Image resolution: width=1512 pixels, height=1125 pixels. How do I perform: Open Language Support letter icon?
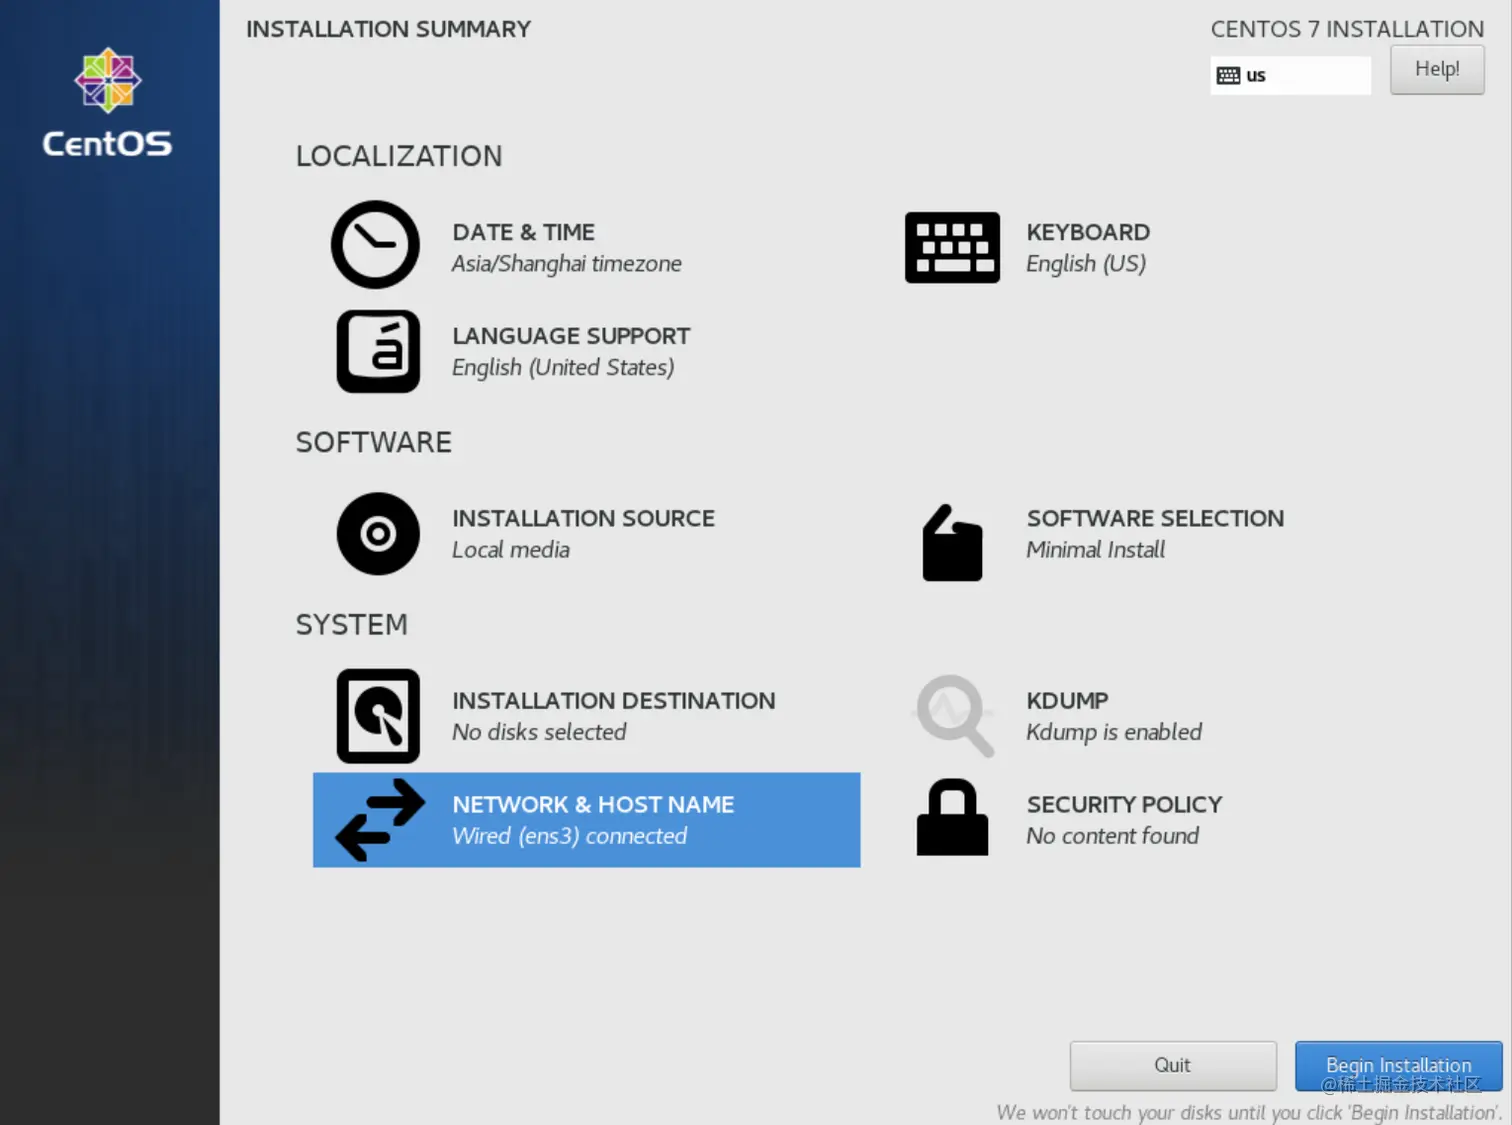click(378, 351)
